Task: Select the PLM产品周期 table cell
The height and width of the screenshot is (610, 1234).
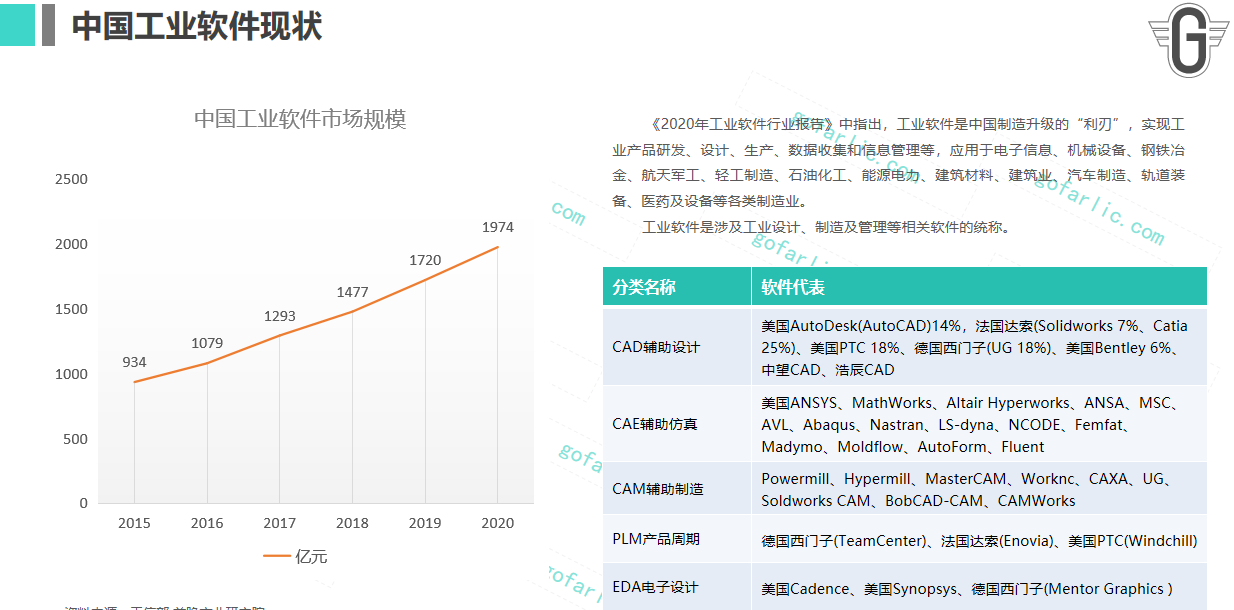Action: (x=677, y=539)
